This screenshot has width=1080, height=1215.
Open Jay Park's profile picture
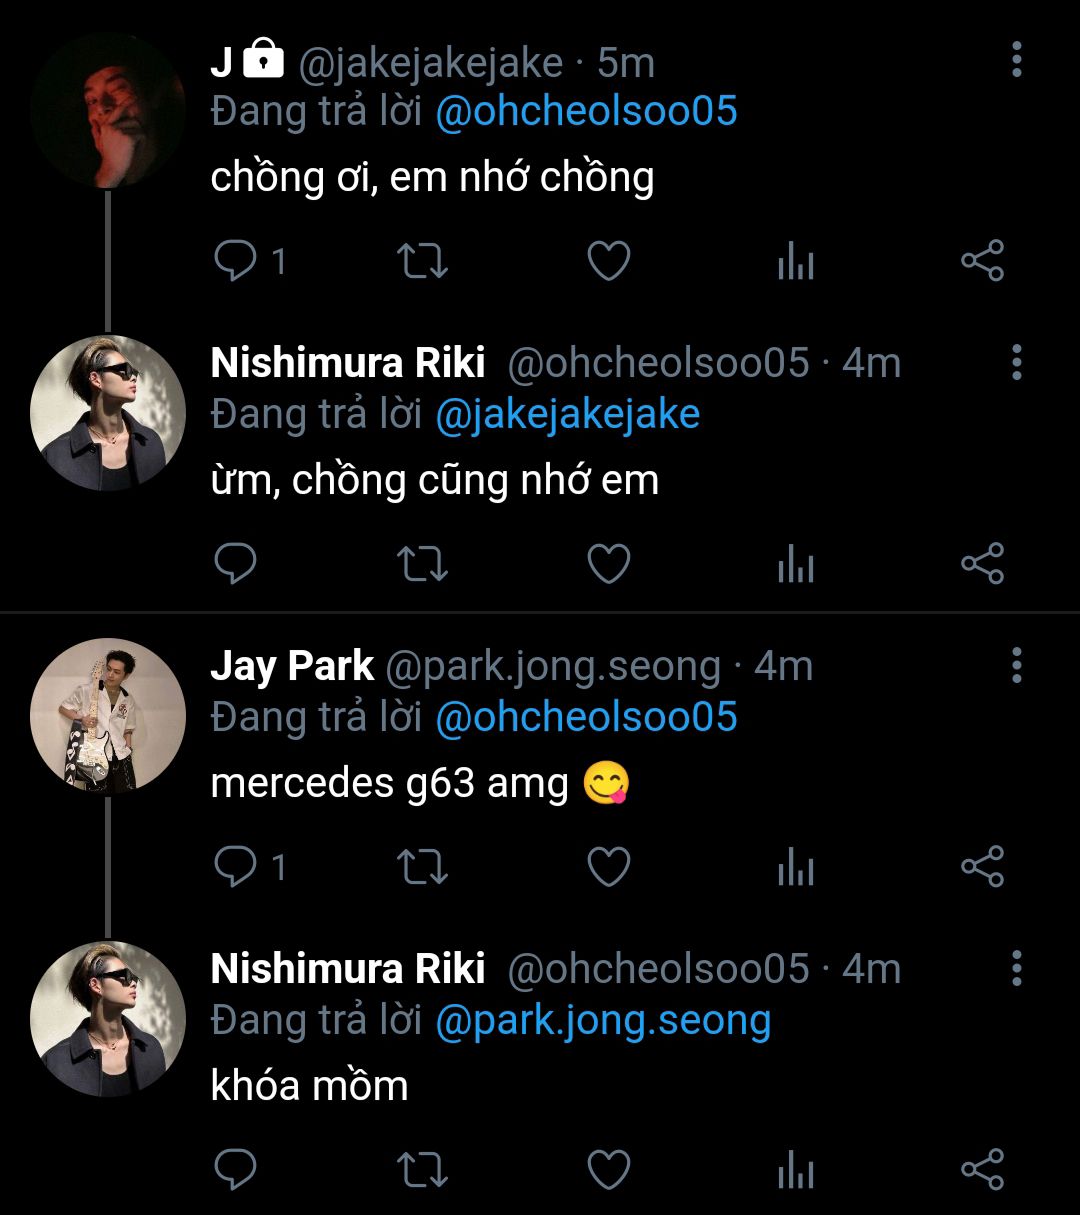point(108,716)
